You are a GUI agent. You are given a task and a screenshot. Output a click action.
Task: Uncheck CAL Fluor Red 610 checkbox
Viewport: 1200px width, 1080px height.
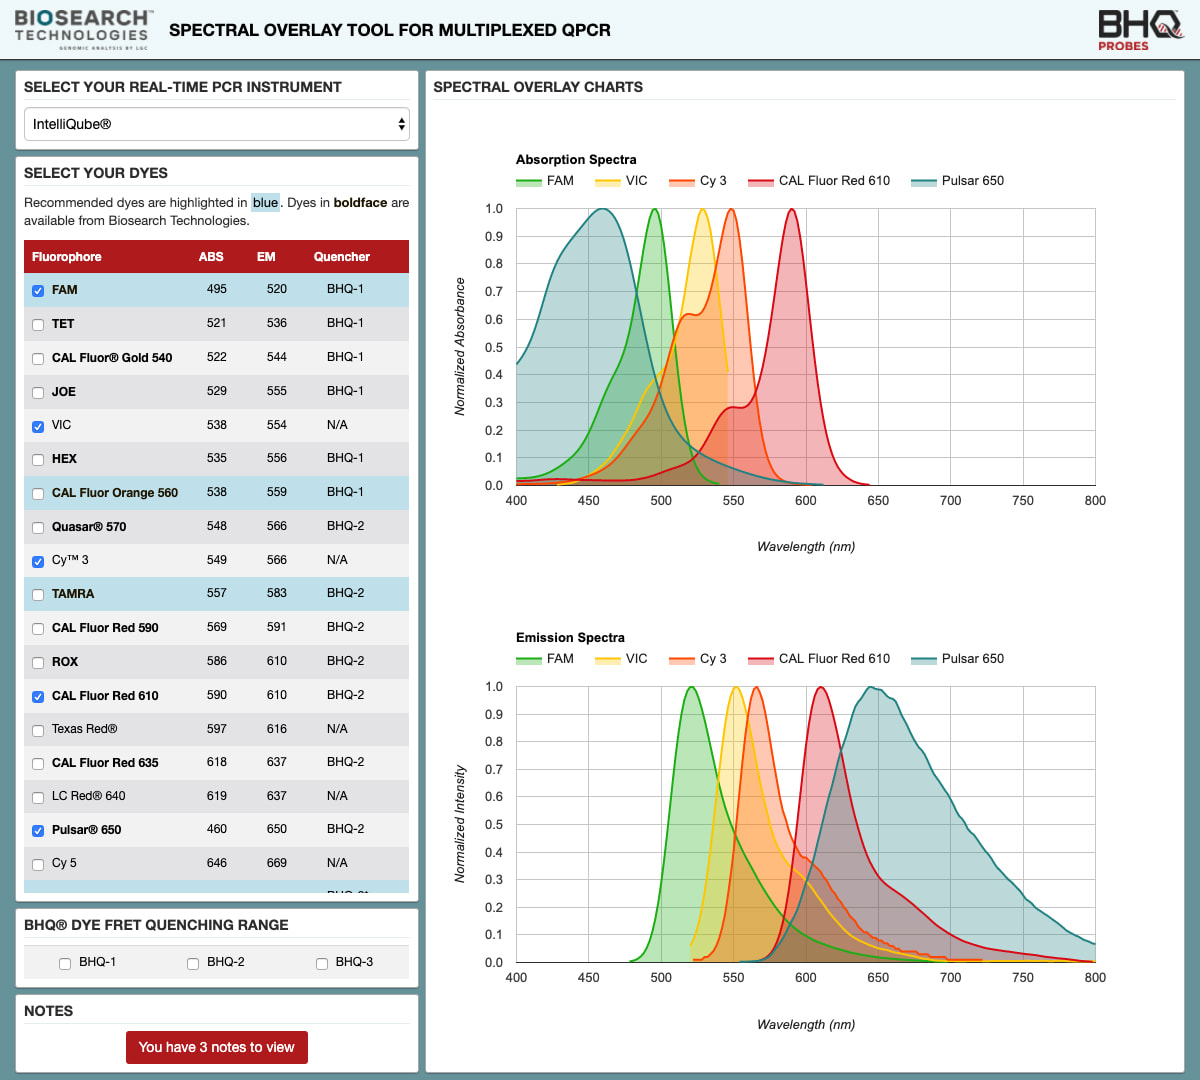click(x=38, y=697)
